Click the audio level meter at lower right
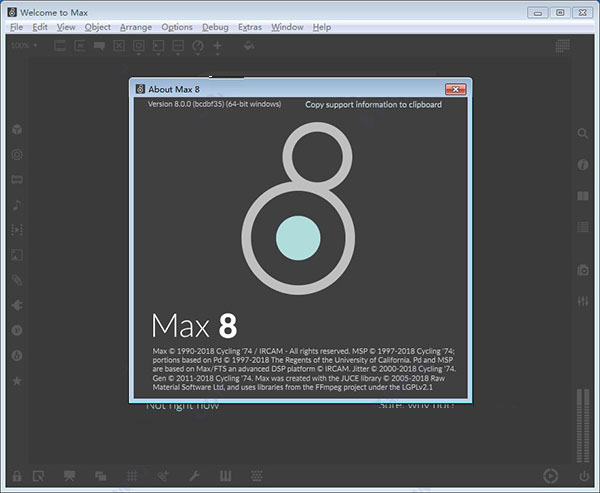Image resolution: width=600 pixels, height=493 pixels. (x=583, y=426)
